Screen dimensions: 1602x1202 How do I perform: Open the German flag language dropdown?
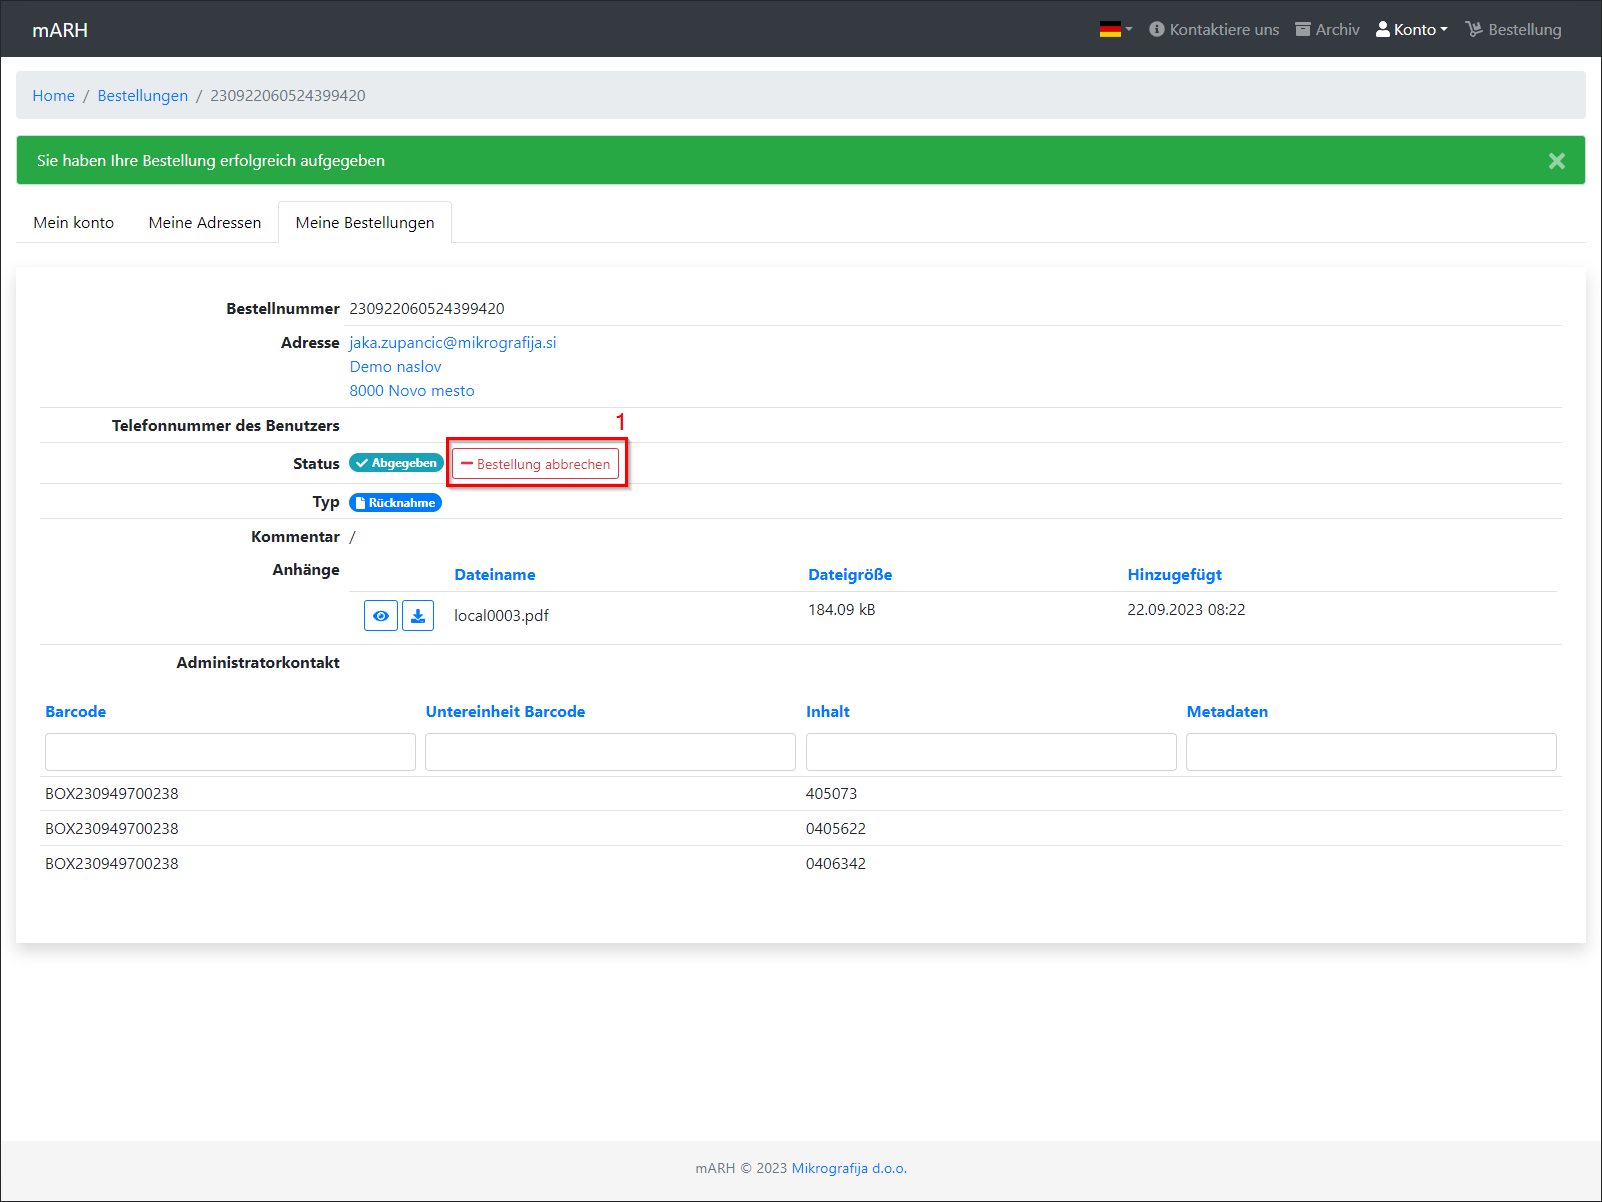tap(1115, 30)
